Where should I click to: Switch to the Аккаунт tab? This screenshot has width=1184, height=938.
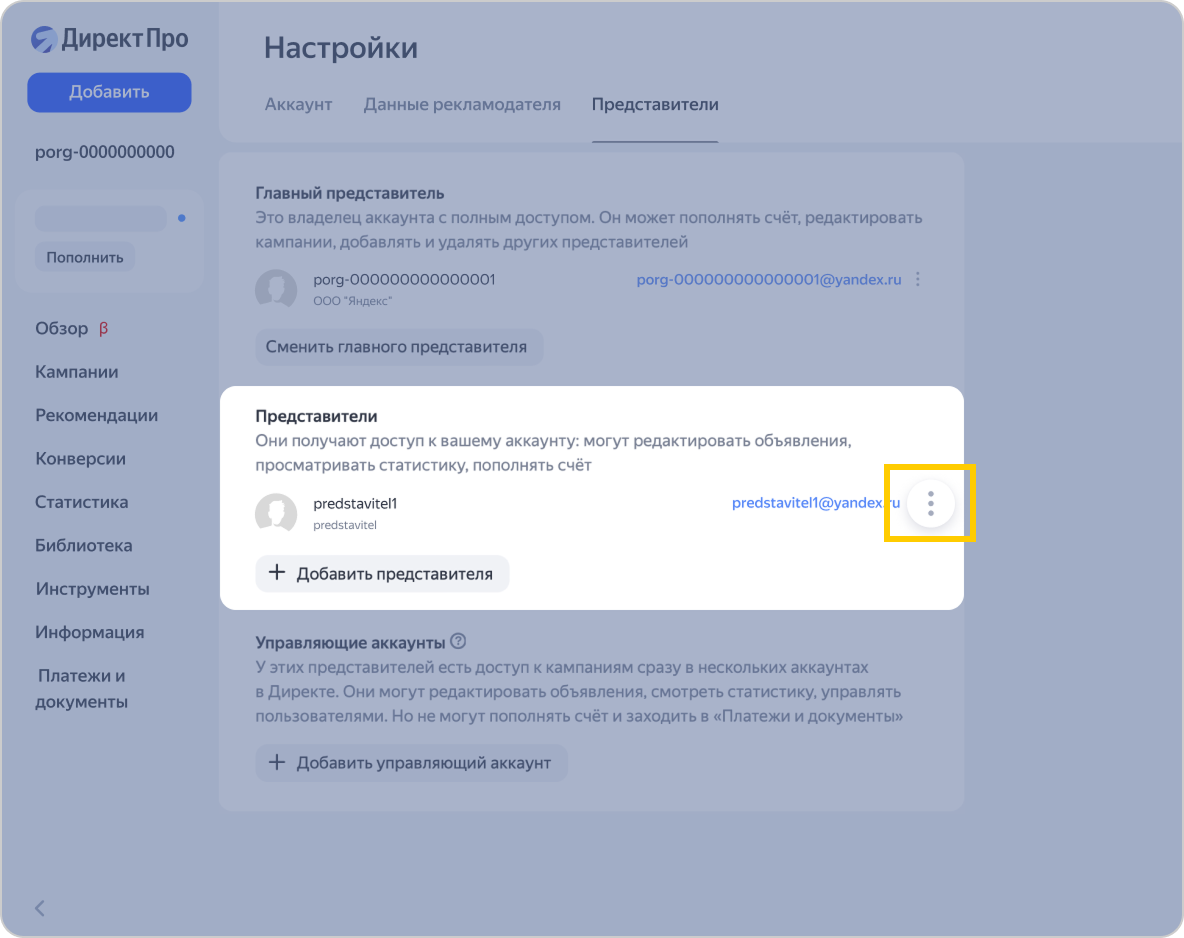tap(298, 105)
